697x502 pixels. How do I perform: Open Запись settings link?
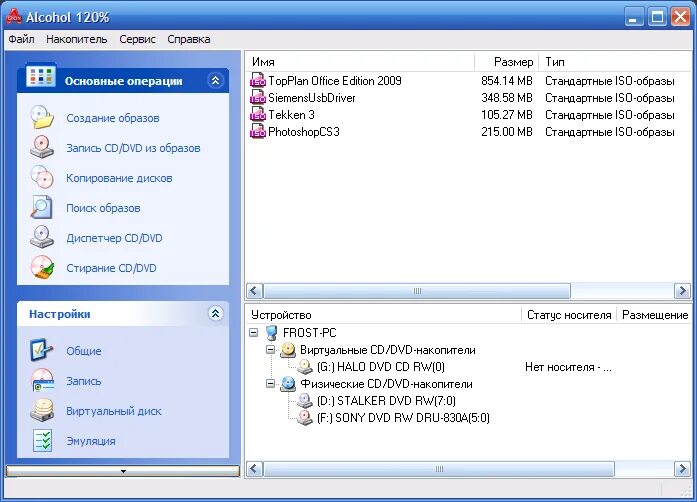click(84, 381)
